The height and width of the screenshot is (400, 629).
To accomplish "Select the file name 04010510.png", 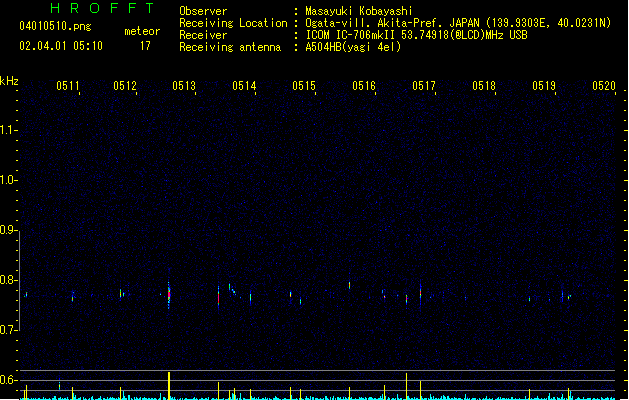I will coord(55,26).
